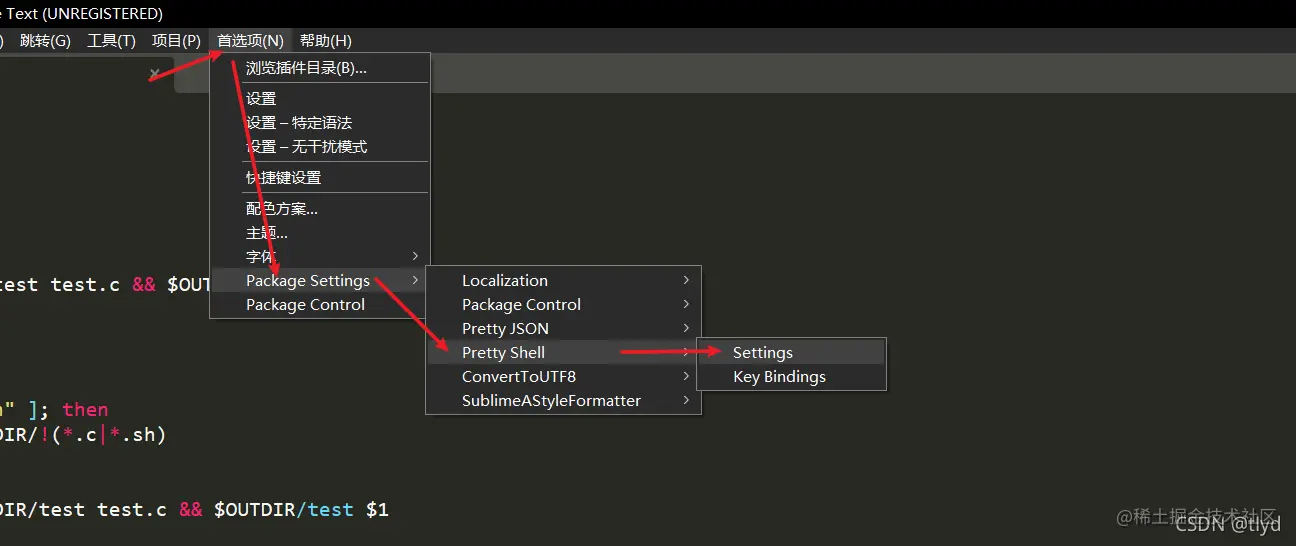The image size is (1296, 546).
Task: Click the 'then' keyword in code
Action: [85, 409]
